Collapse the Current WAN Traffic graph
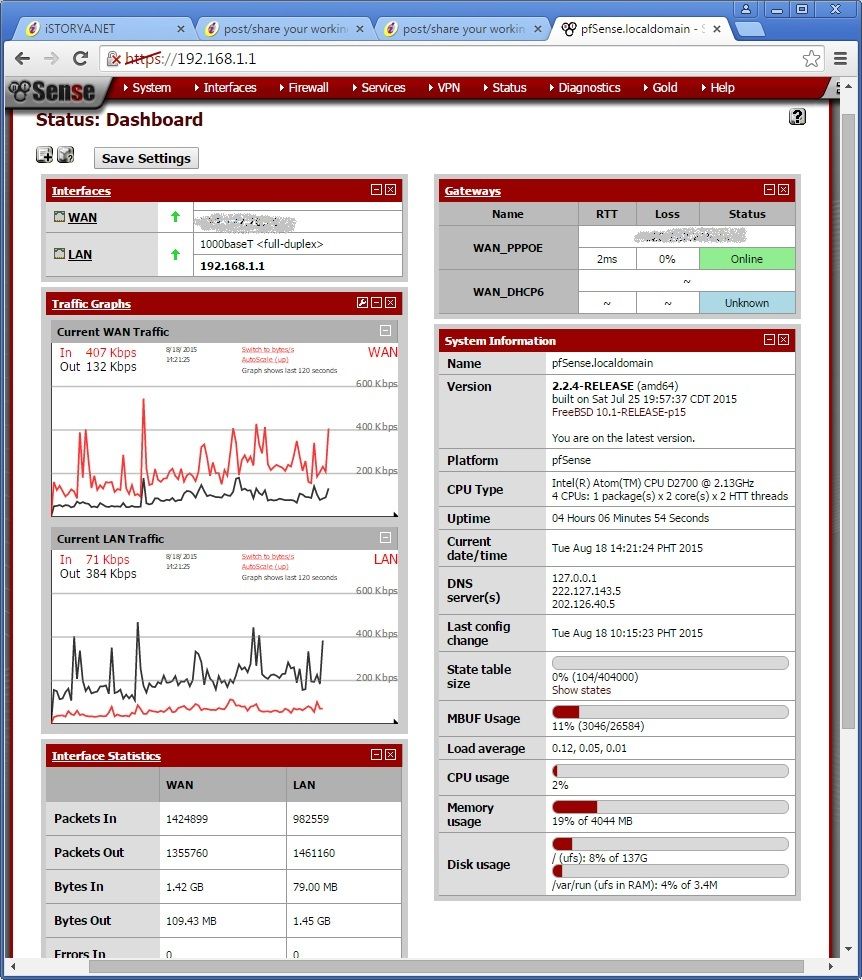862x980 pixels. [385, 331]
